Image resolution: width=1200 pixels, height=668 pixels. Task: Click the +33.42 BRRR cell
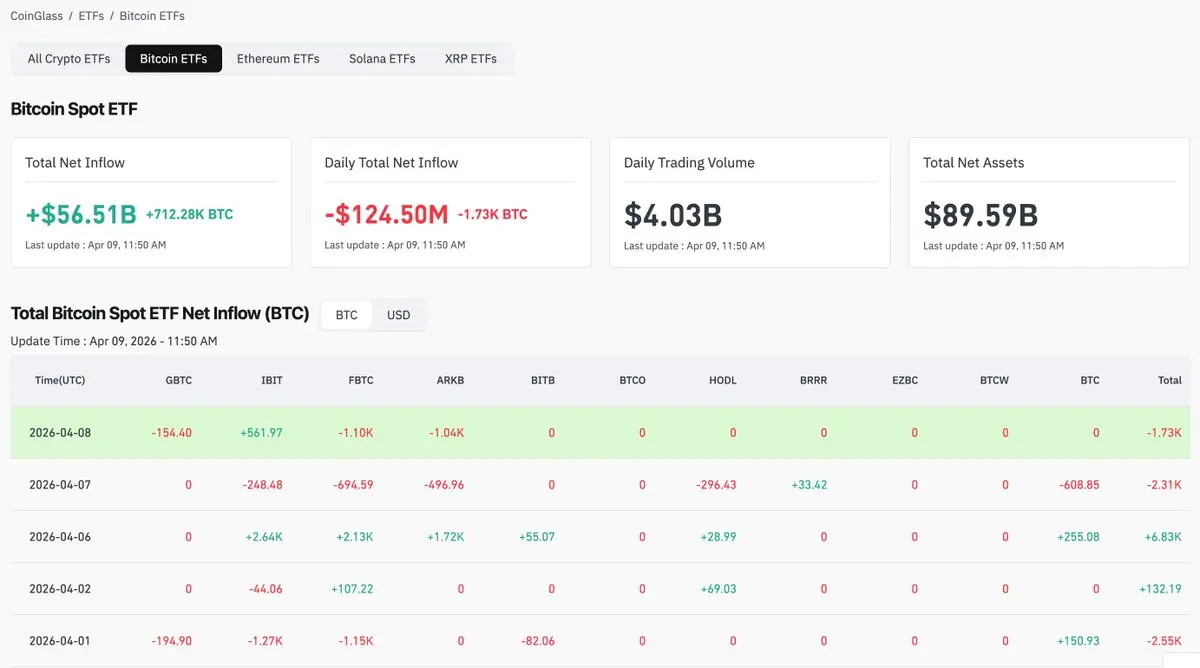809,485
